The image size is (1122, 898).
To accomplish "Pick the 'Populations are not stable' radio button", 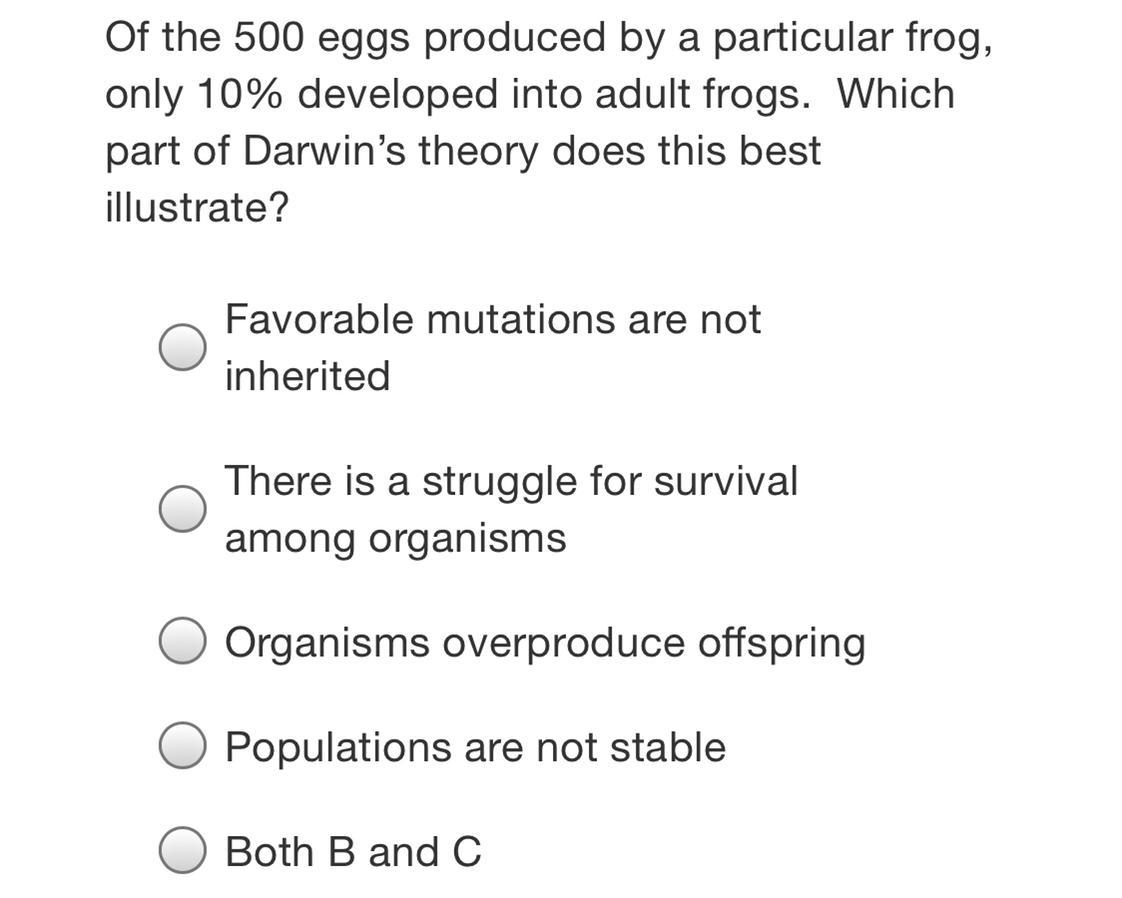I will [182, 745].
